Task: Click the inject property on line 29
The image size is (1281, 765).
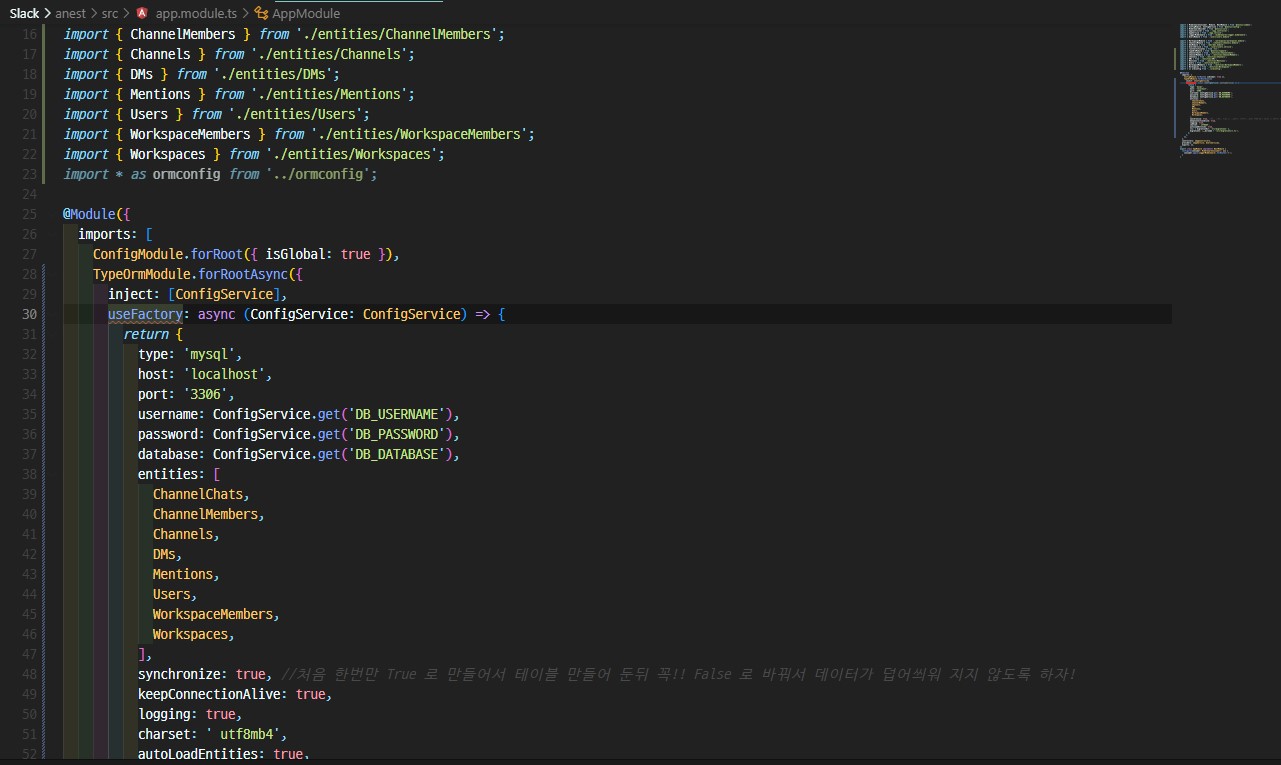Action: [130, 294]
